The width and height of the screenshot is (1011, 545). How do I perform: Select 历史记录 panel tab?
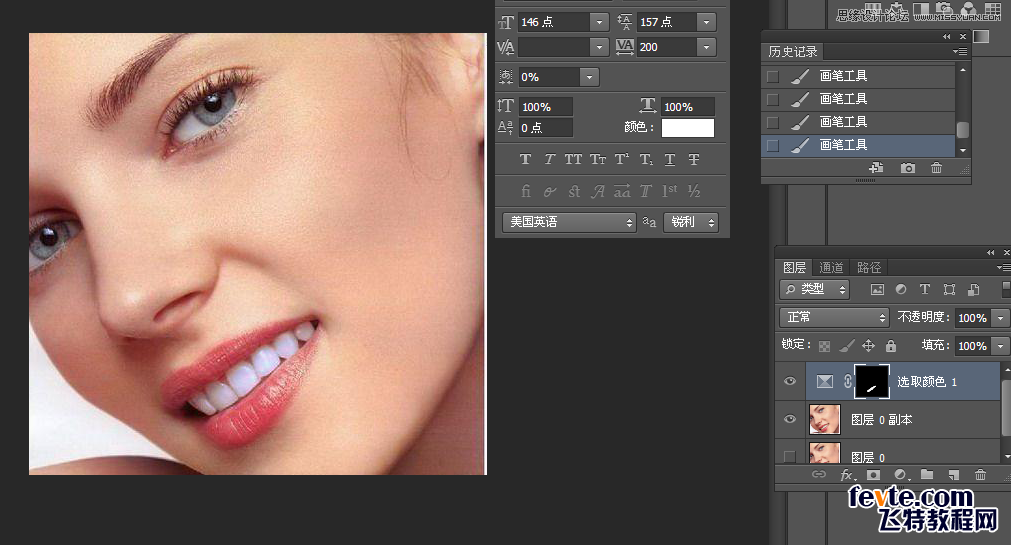click(x=792, y=52)
